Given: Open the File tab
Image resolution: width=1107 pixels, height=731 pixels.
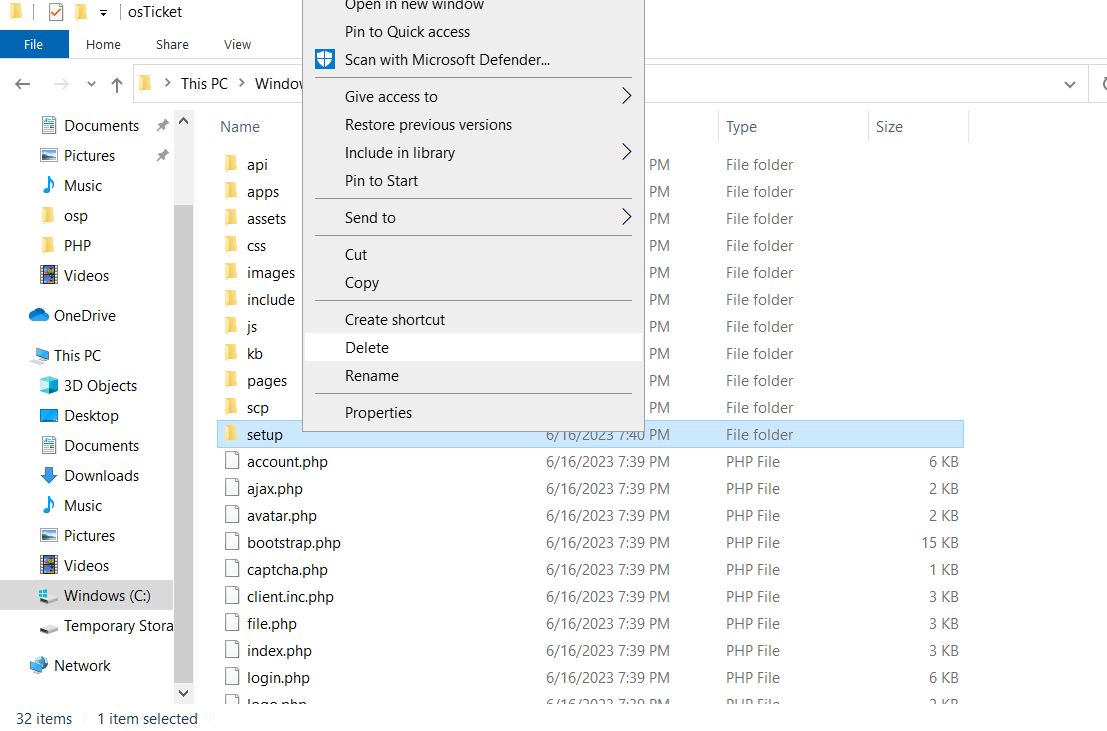Looking at the screenshot, I should coord(34,44).
